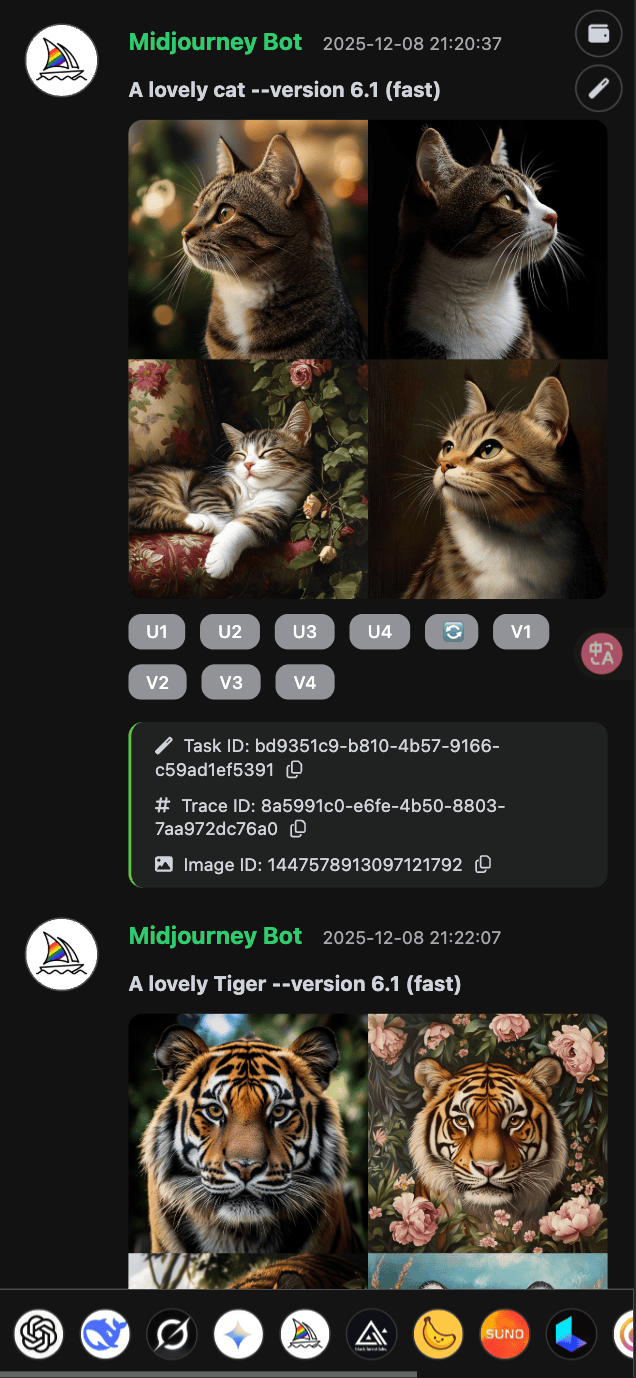636x1378 pixels.
Task: Click the pencil edit icon at top right
Action: coord(599,88)
